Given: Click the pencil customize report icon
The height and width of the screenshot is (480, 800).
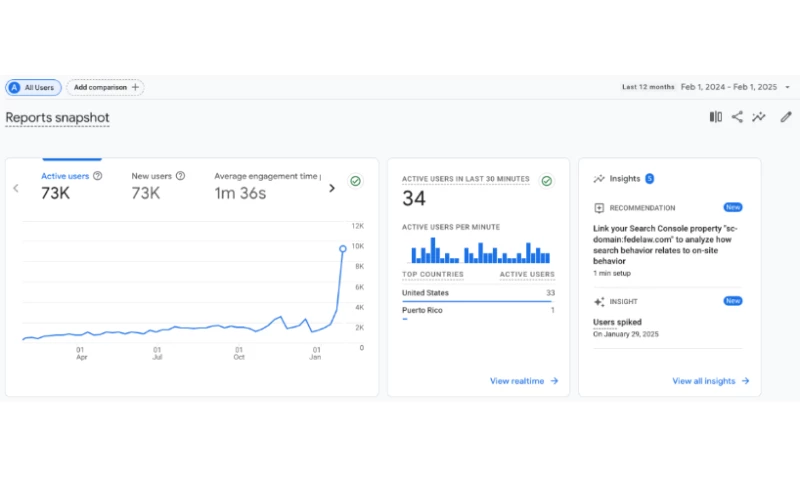Looking at the screenshot, I should click(x=786, y=117).
